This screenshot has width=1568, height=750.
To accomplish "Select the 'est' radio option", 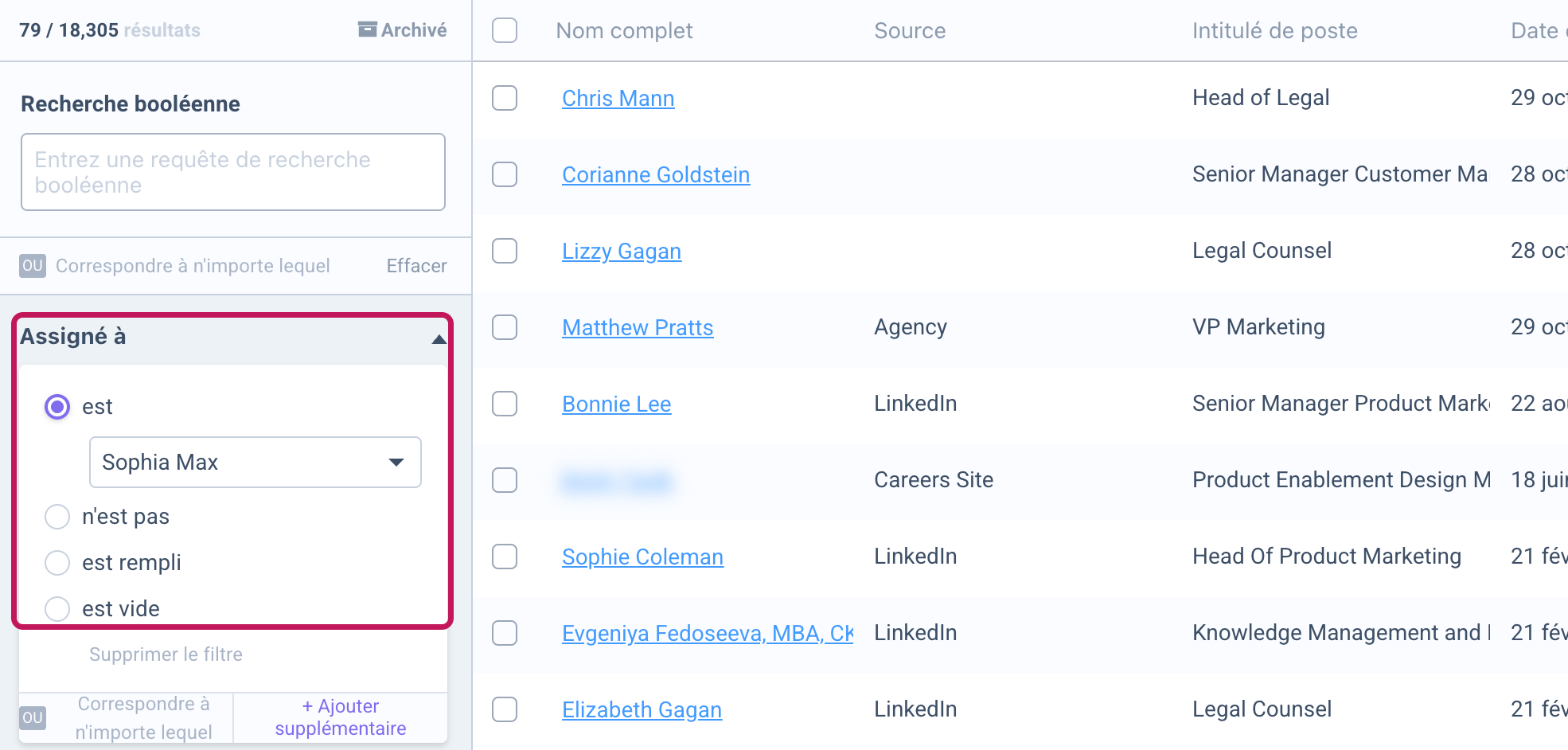I will pos(58,407).
